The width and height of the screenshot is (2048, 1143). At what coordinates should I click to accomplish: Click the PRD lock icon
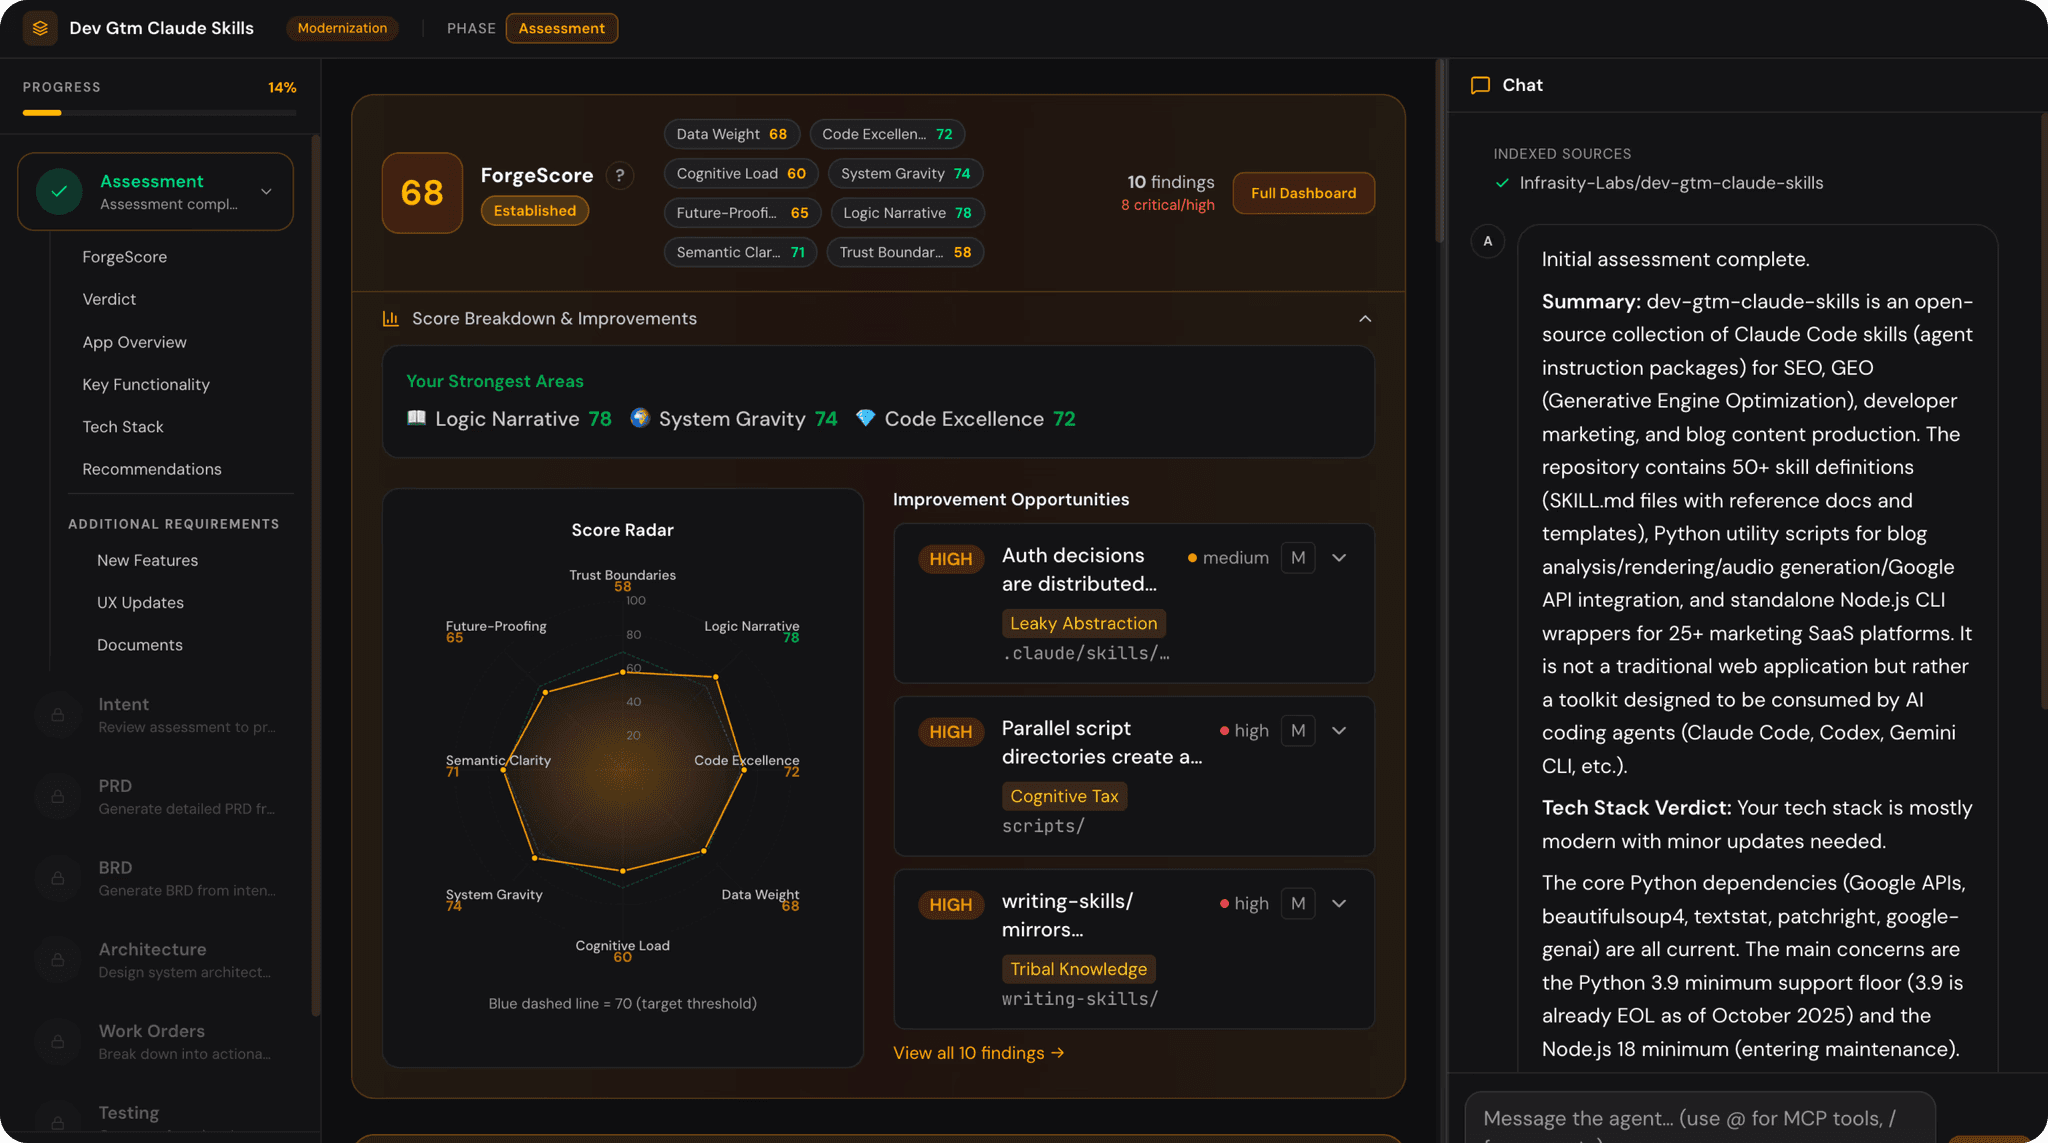(x=58, y=797)
